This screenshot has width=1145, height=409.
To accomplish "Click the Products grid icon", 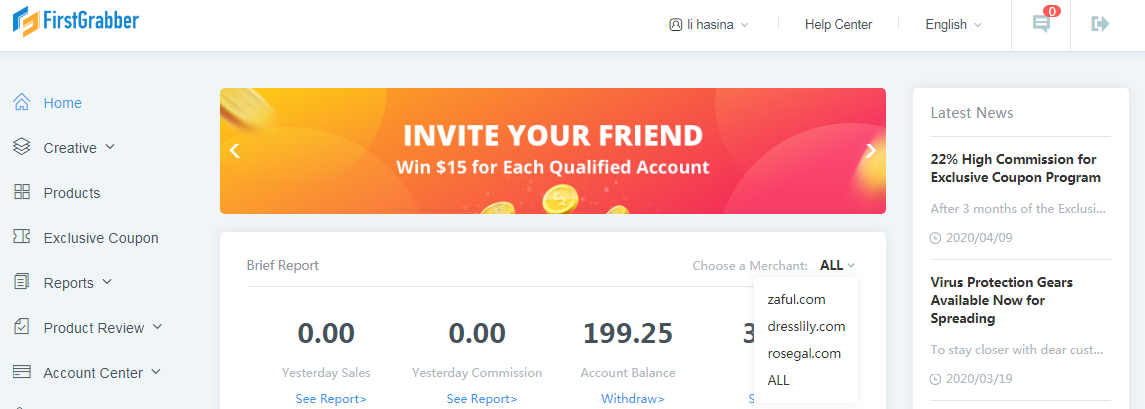I will click(22, 193).
